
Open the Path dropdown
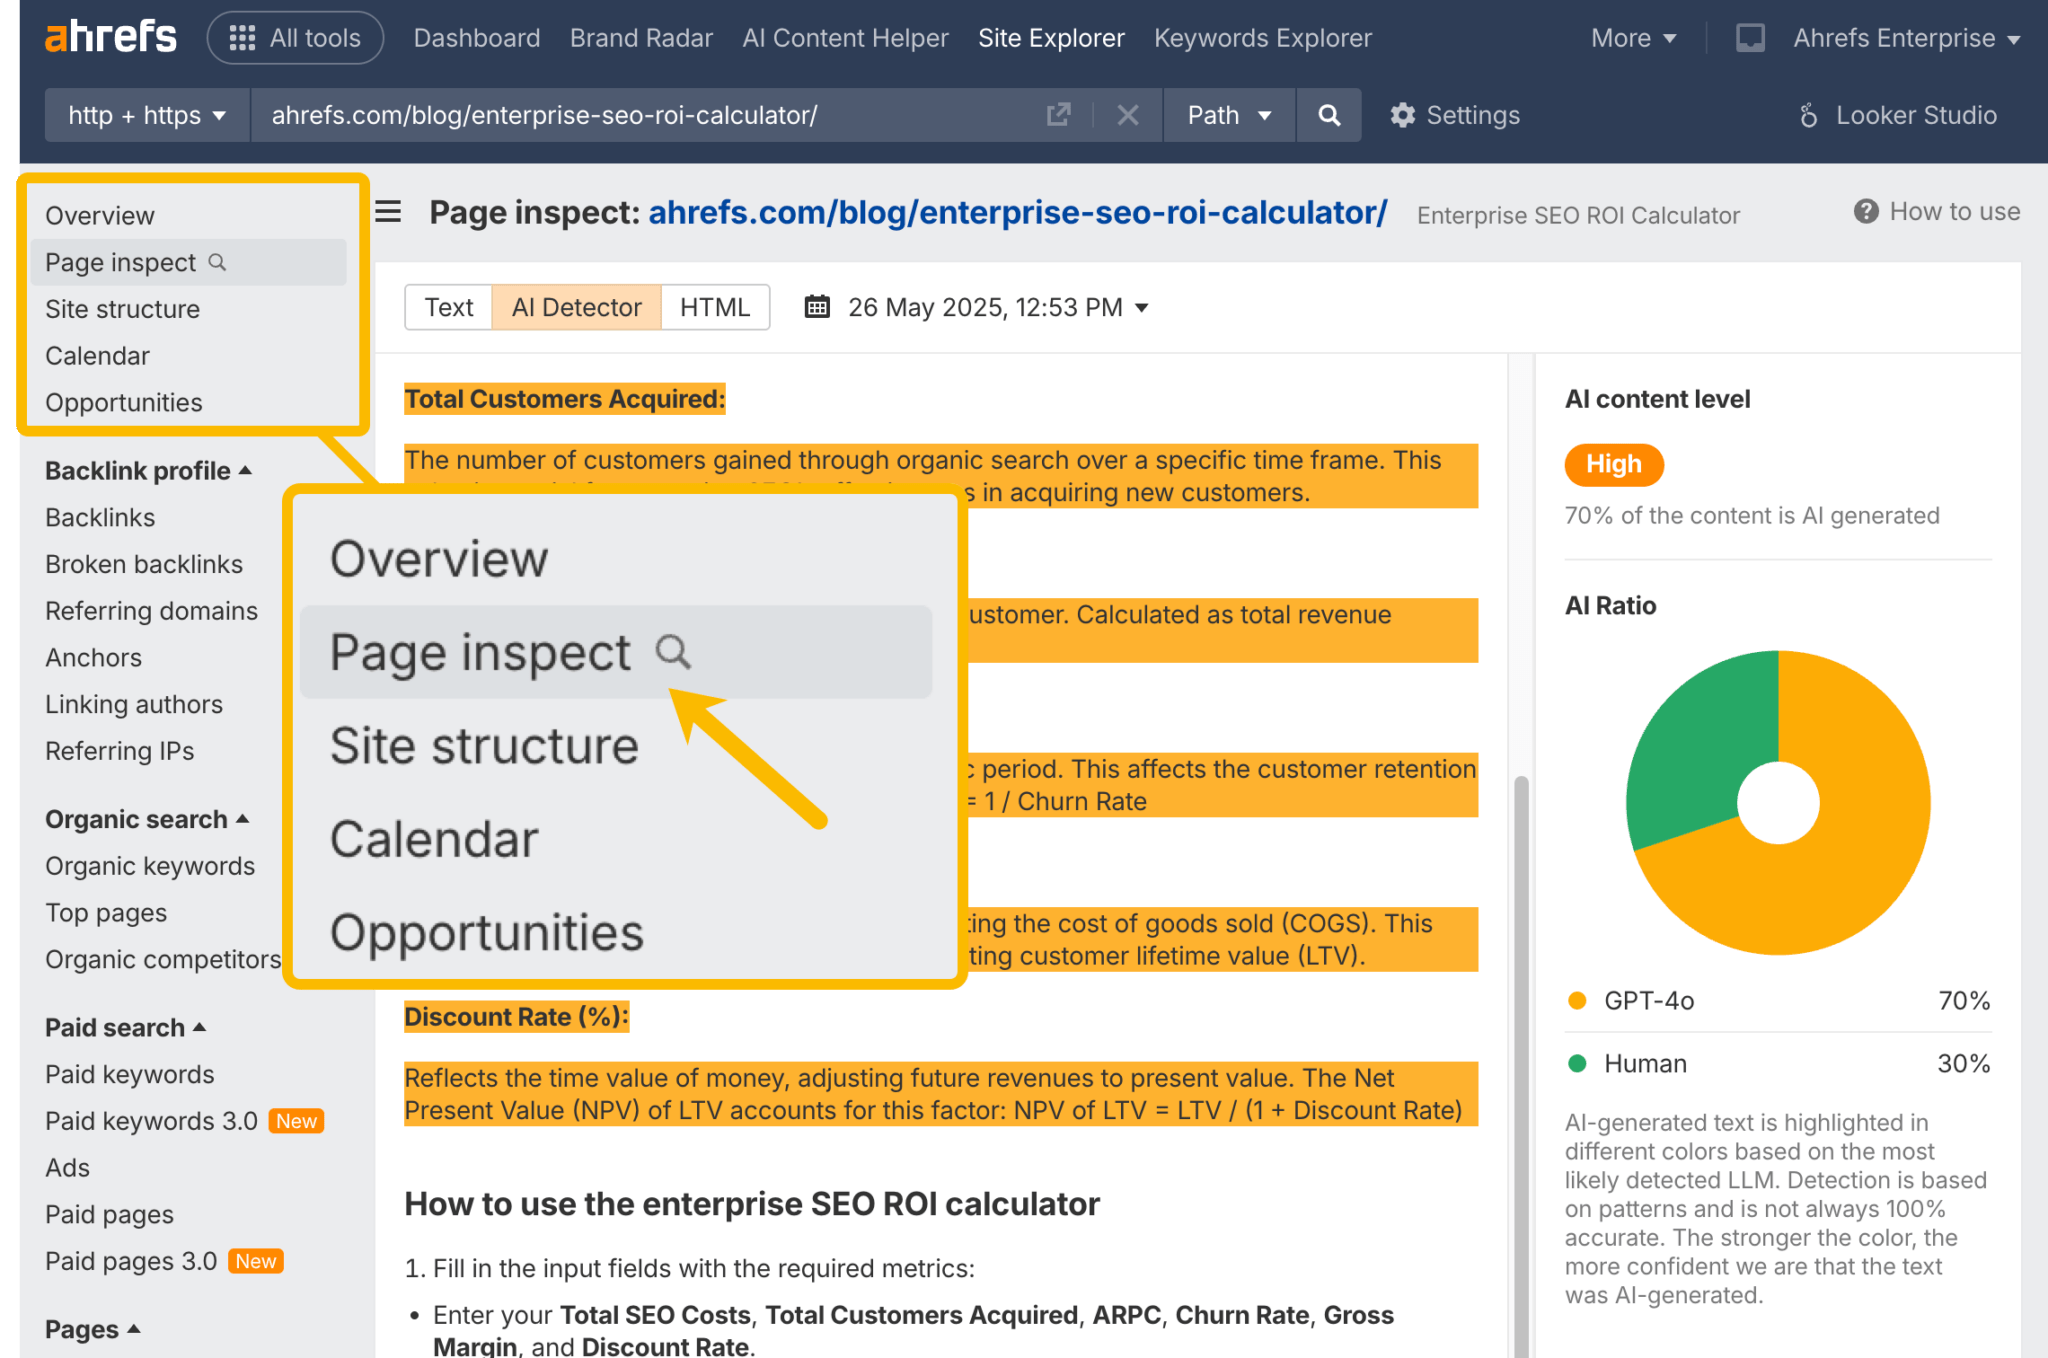1228,115
